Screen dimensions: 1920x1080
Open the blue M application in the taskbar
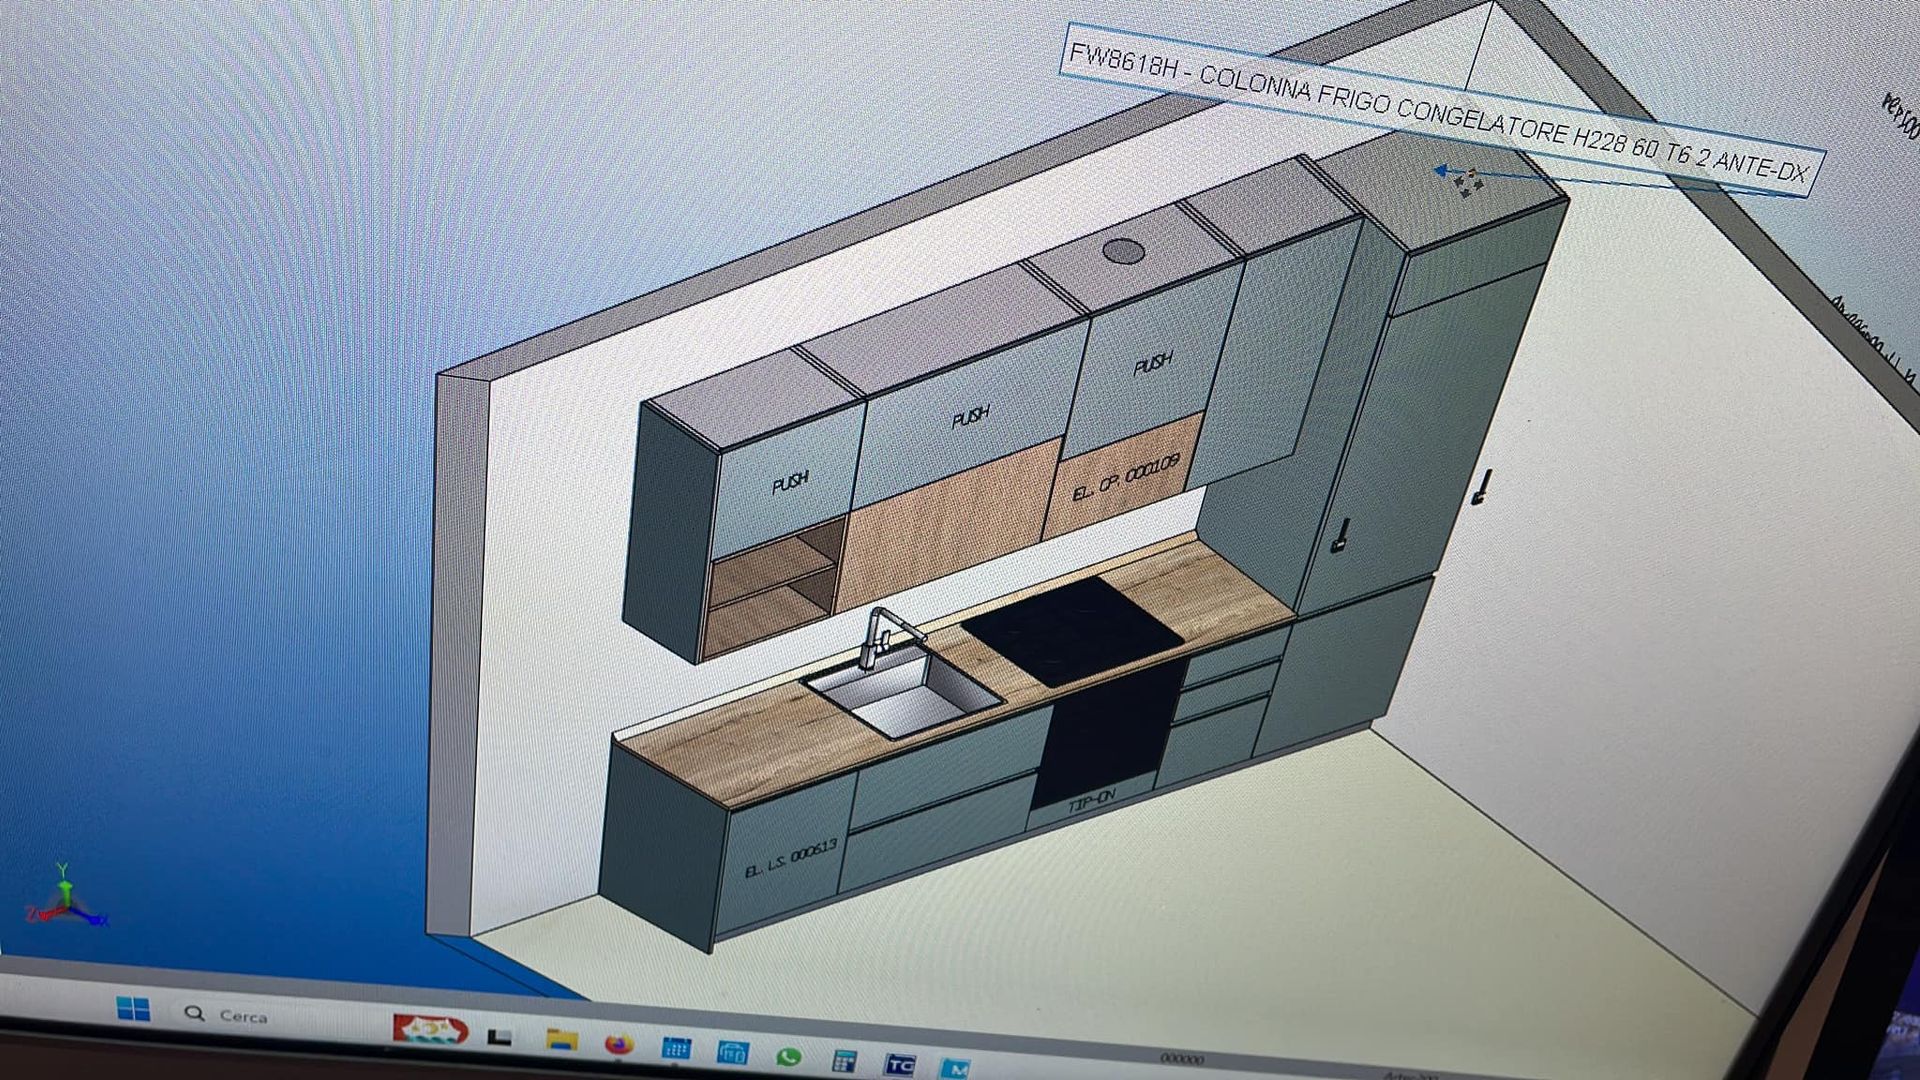[955, 1068]
